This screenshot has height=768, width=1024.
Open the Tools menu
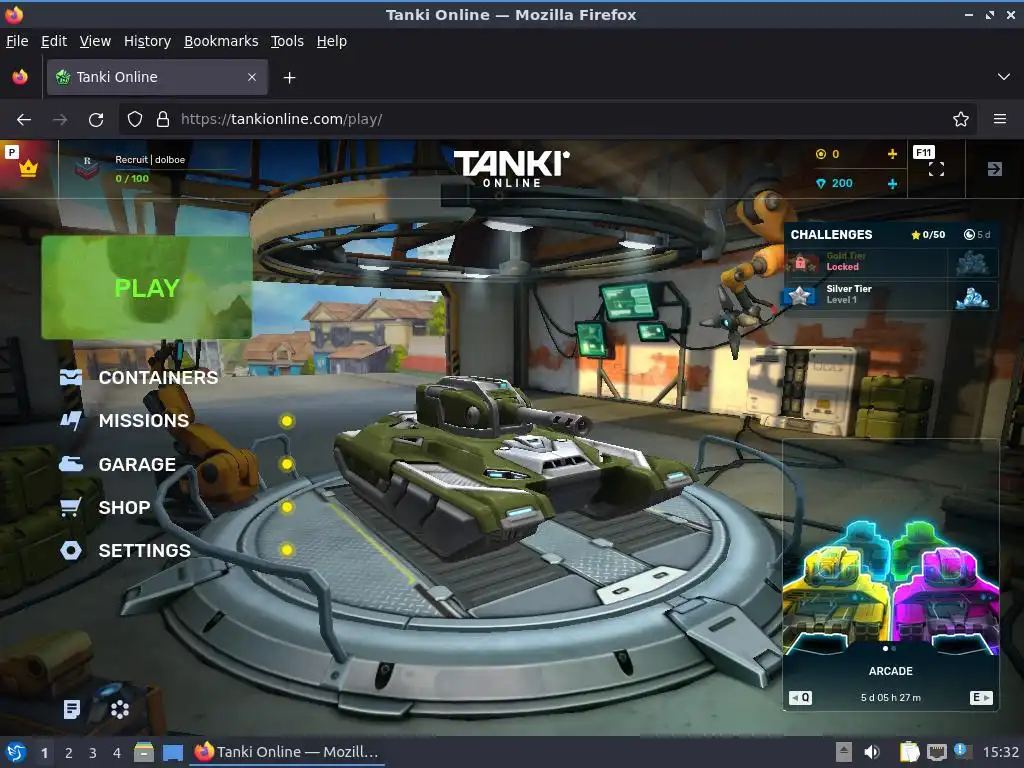(287, 41)
